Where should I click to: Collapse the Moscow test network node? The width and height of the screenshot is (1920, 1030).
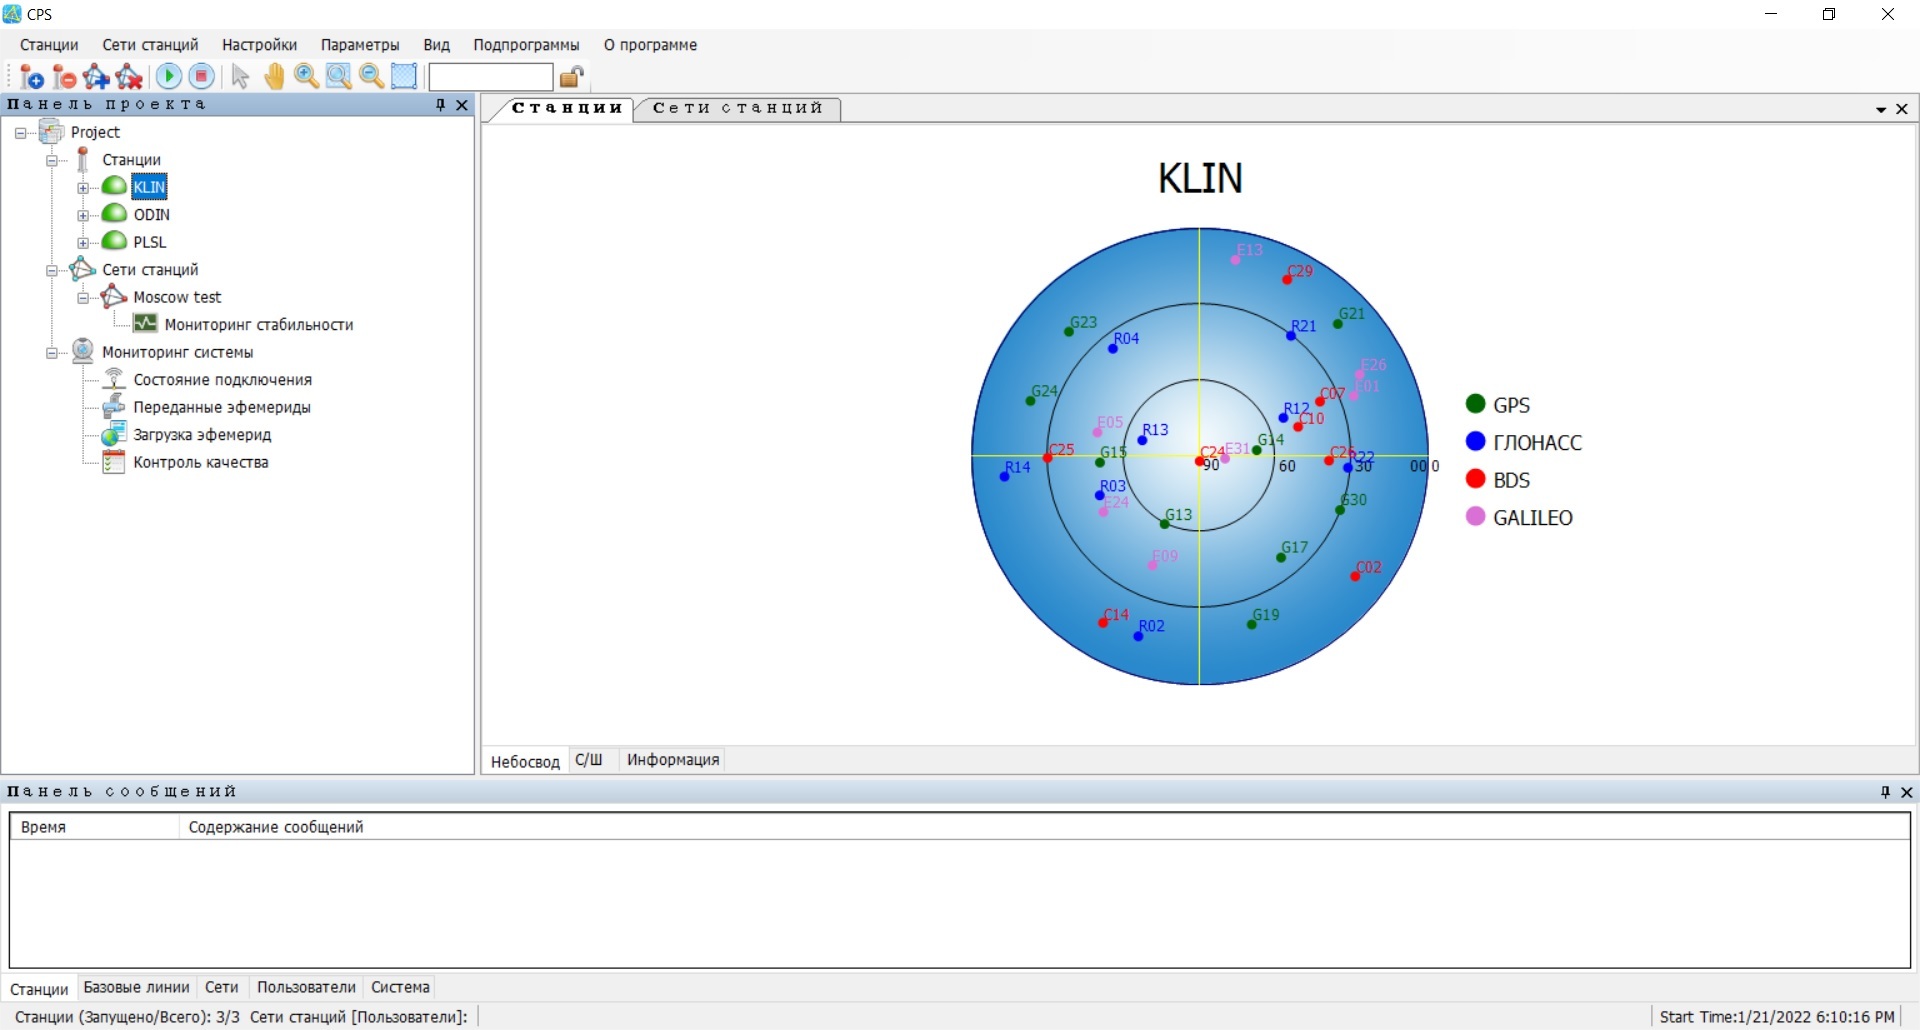tap(83, 298)
